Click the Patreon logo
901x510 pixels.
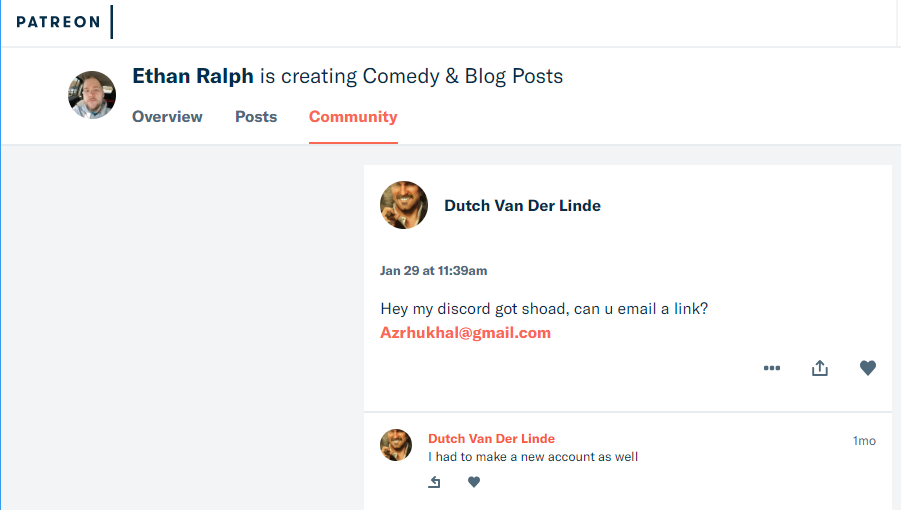tap(58, 22)
